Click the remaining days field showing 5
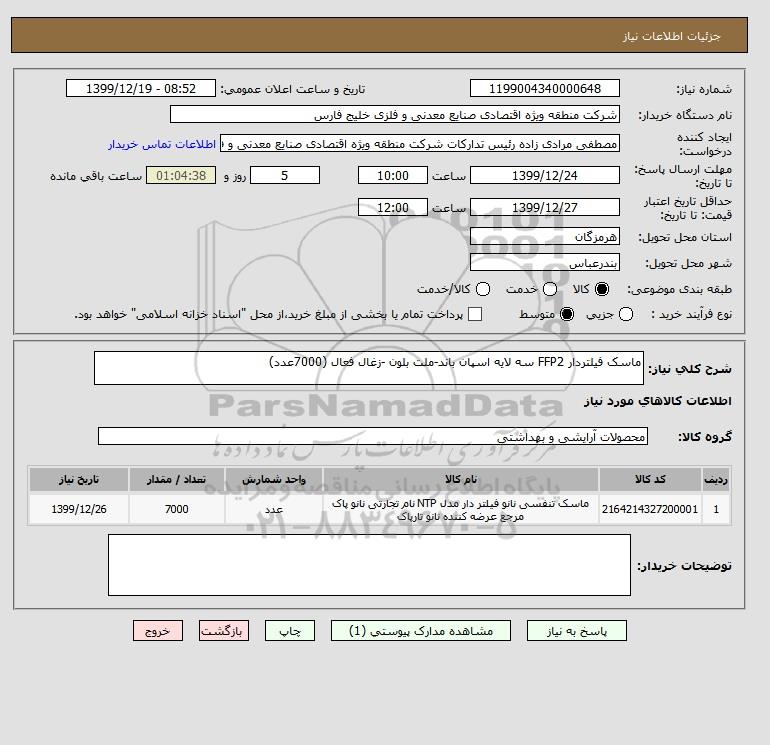The height and width of the screenshot is (745, 770). point(285,175)
